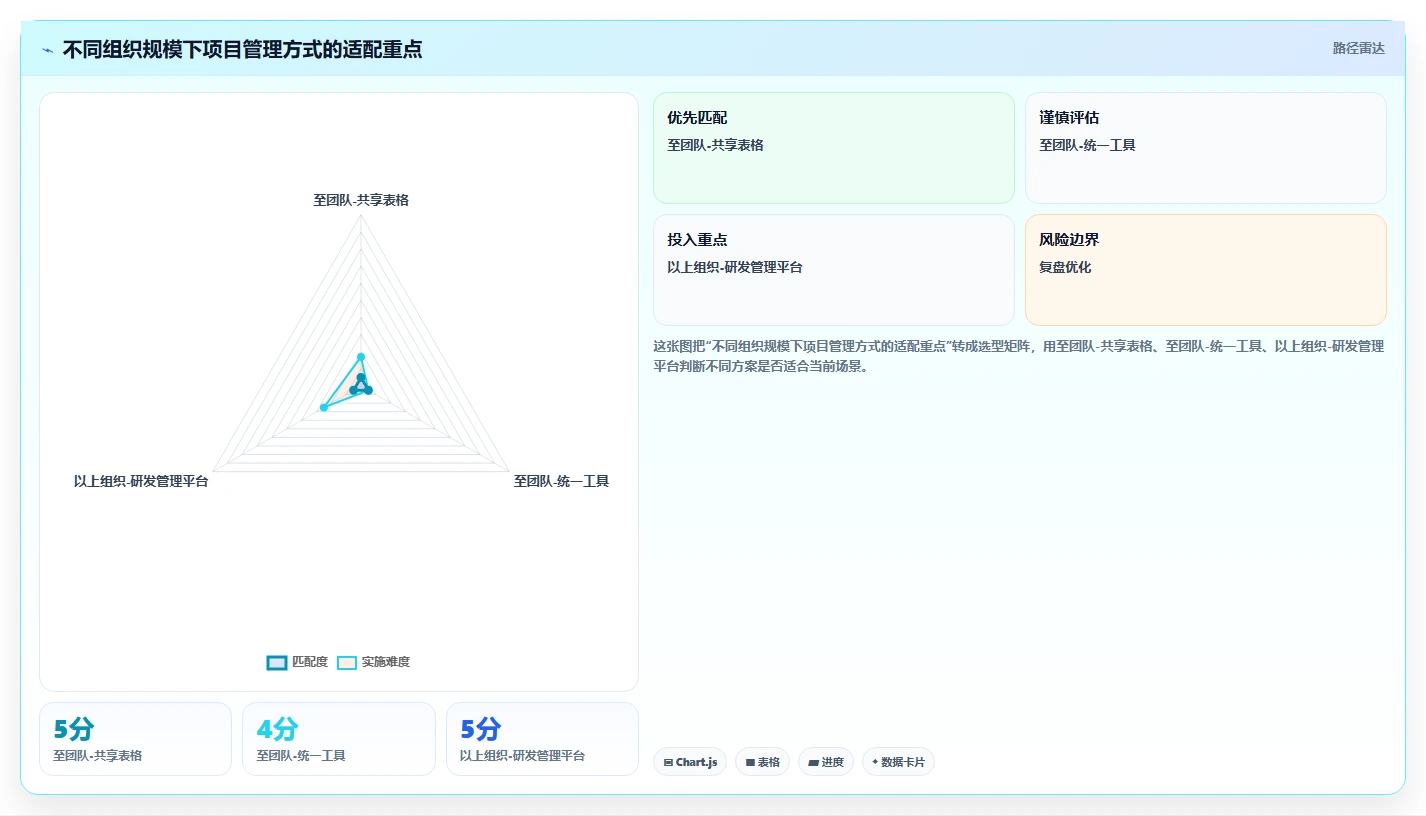Click the lightning icon beside the page title
Screen dimensions: 1426x816
coord(48,50)
